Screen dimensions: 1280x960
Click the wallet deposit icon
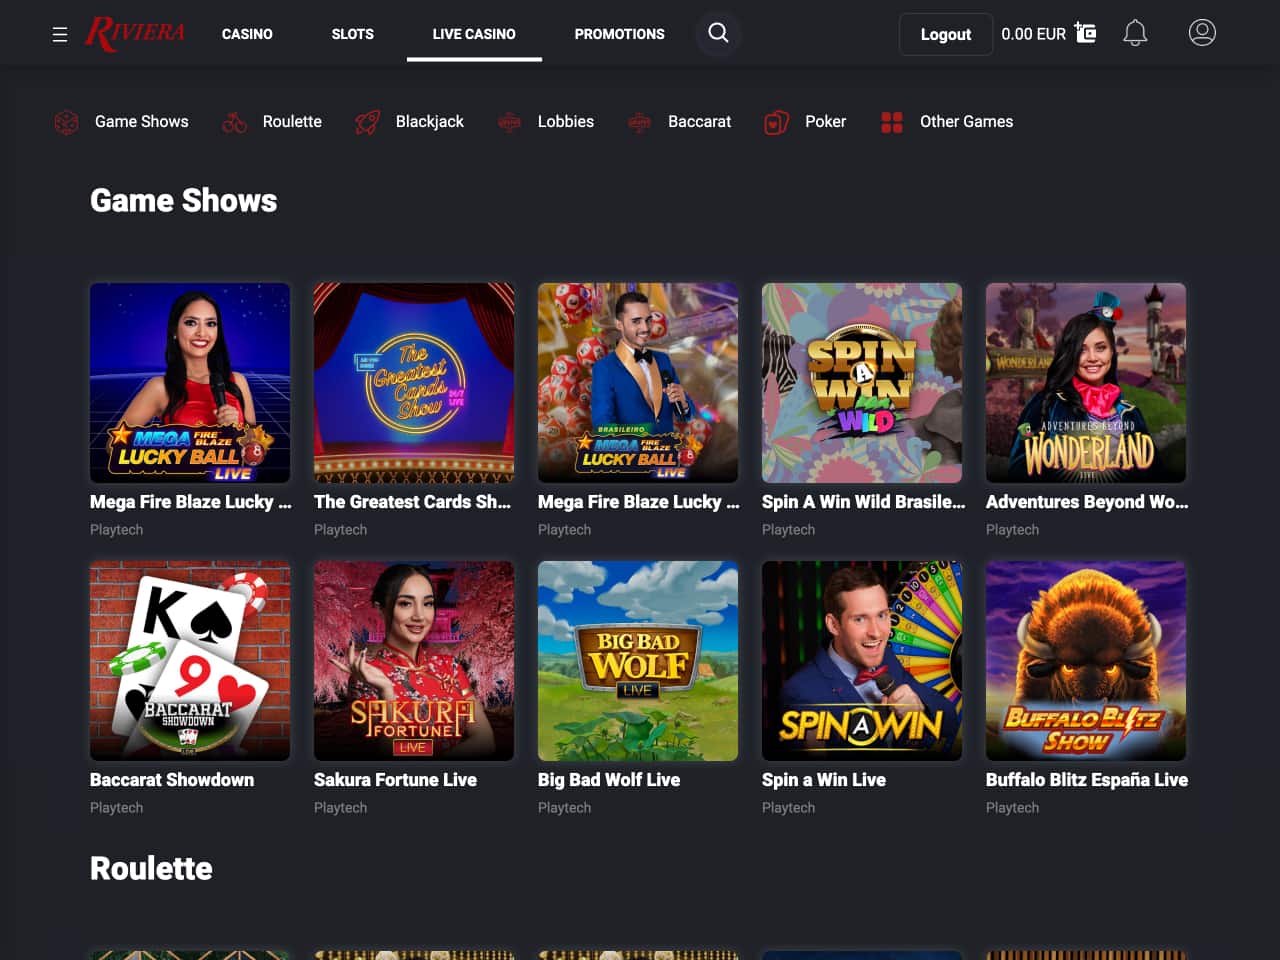(1085, 33)
